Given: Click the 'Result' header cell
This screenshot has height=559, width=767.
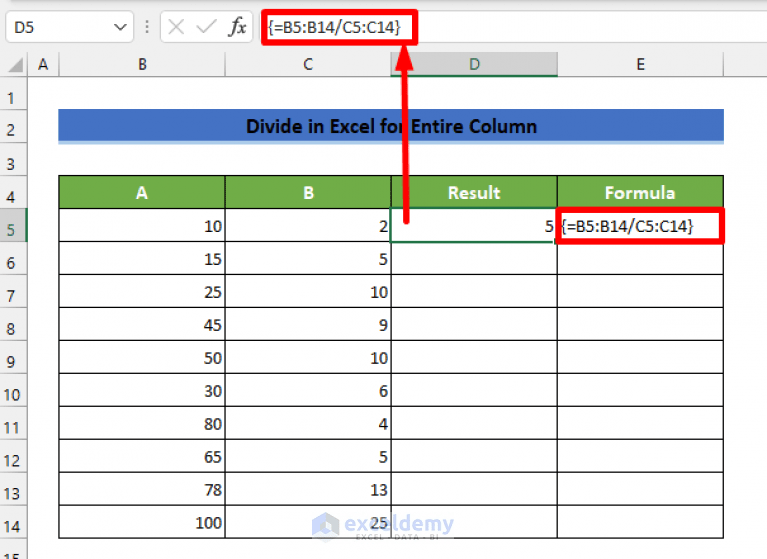Looking at the screenshot, I should click(474, 192).
